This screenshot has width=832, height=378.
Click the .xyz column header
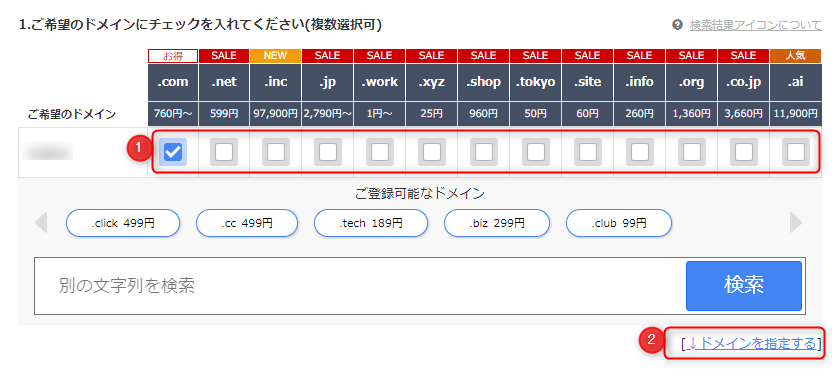click(432, 82)
